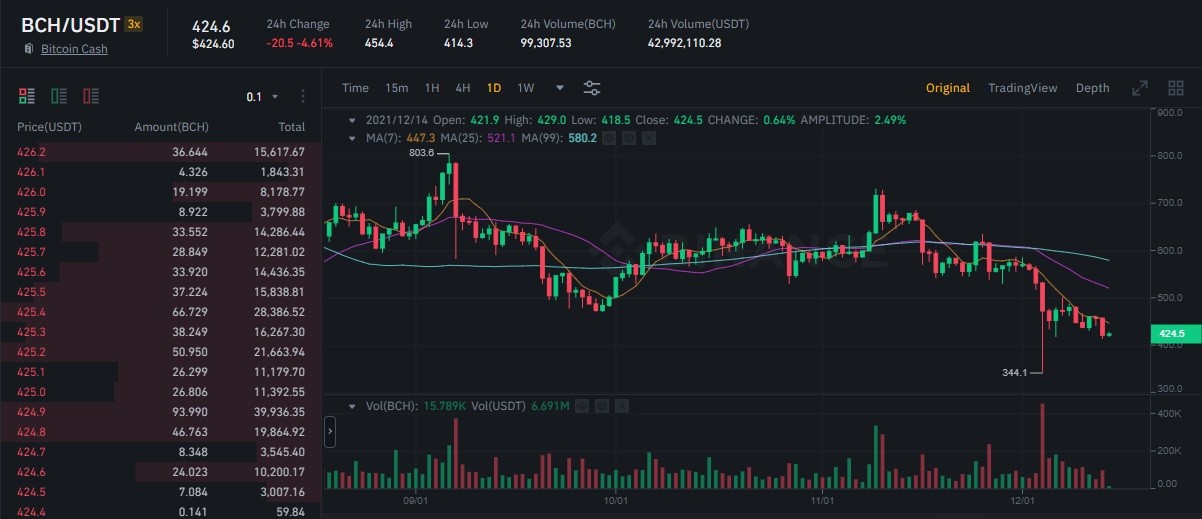Click the 344.1 low marker on chart

[1015, 373]
